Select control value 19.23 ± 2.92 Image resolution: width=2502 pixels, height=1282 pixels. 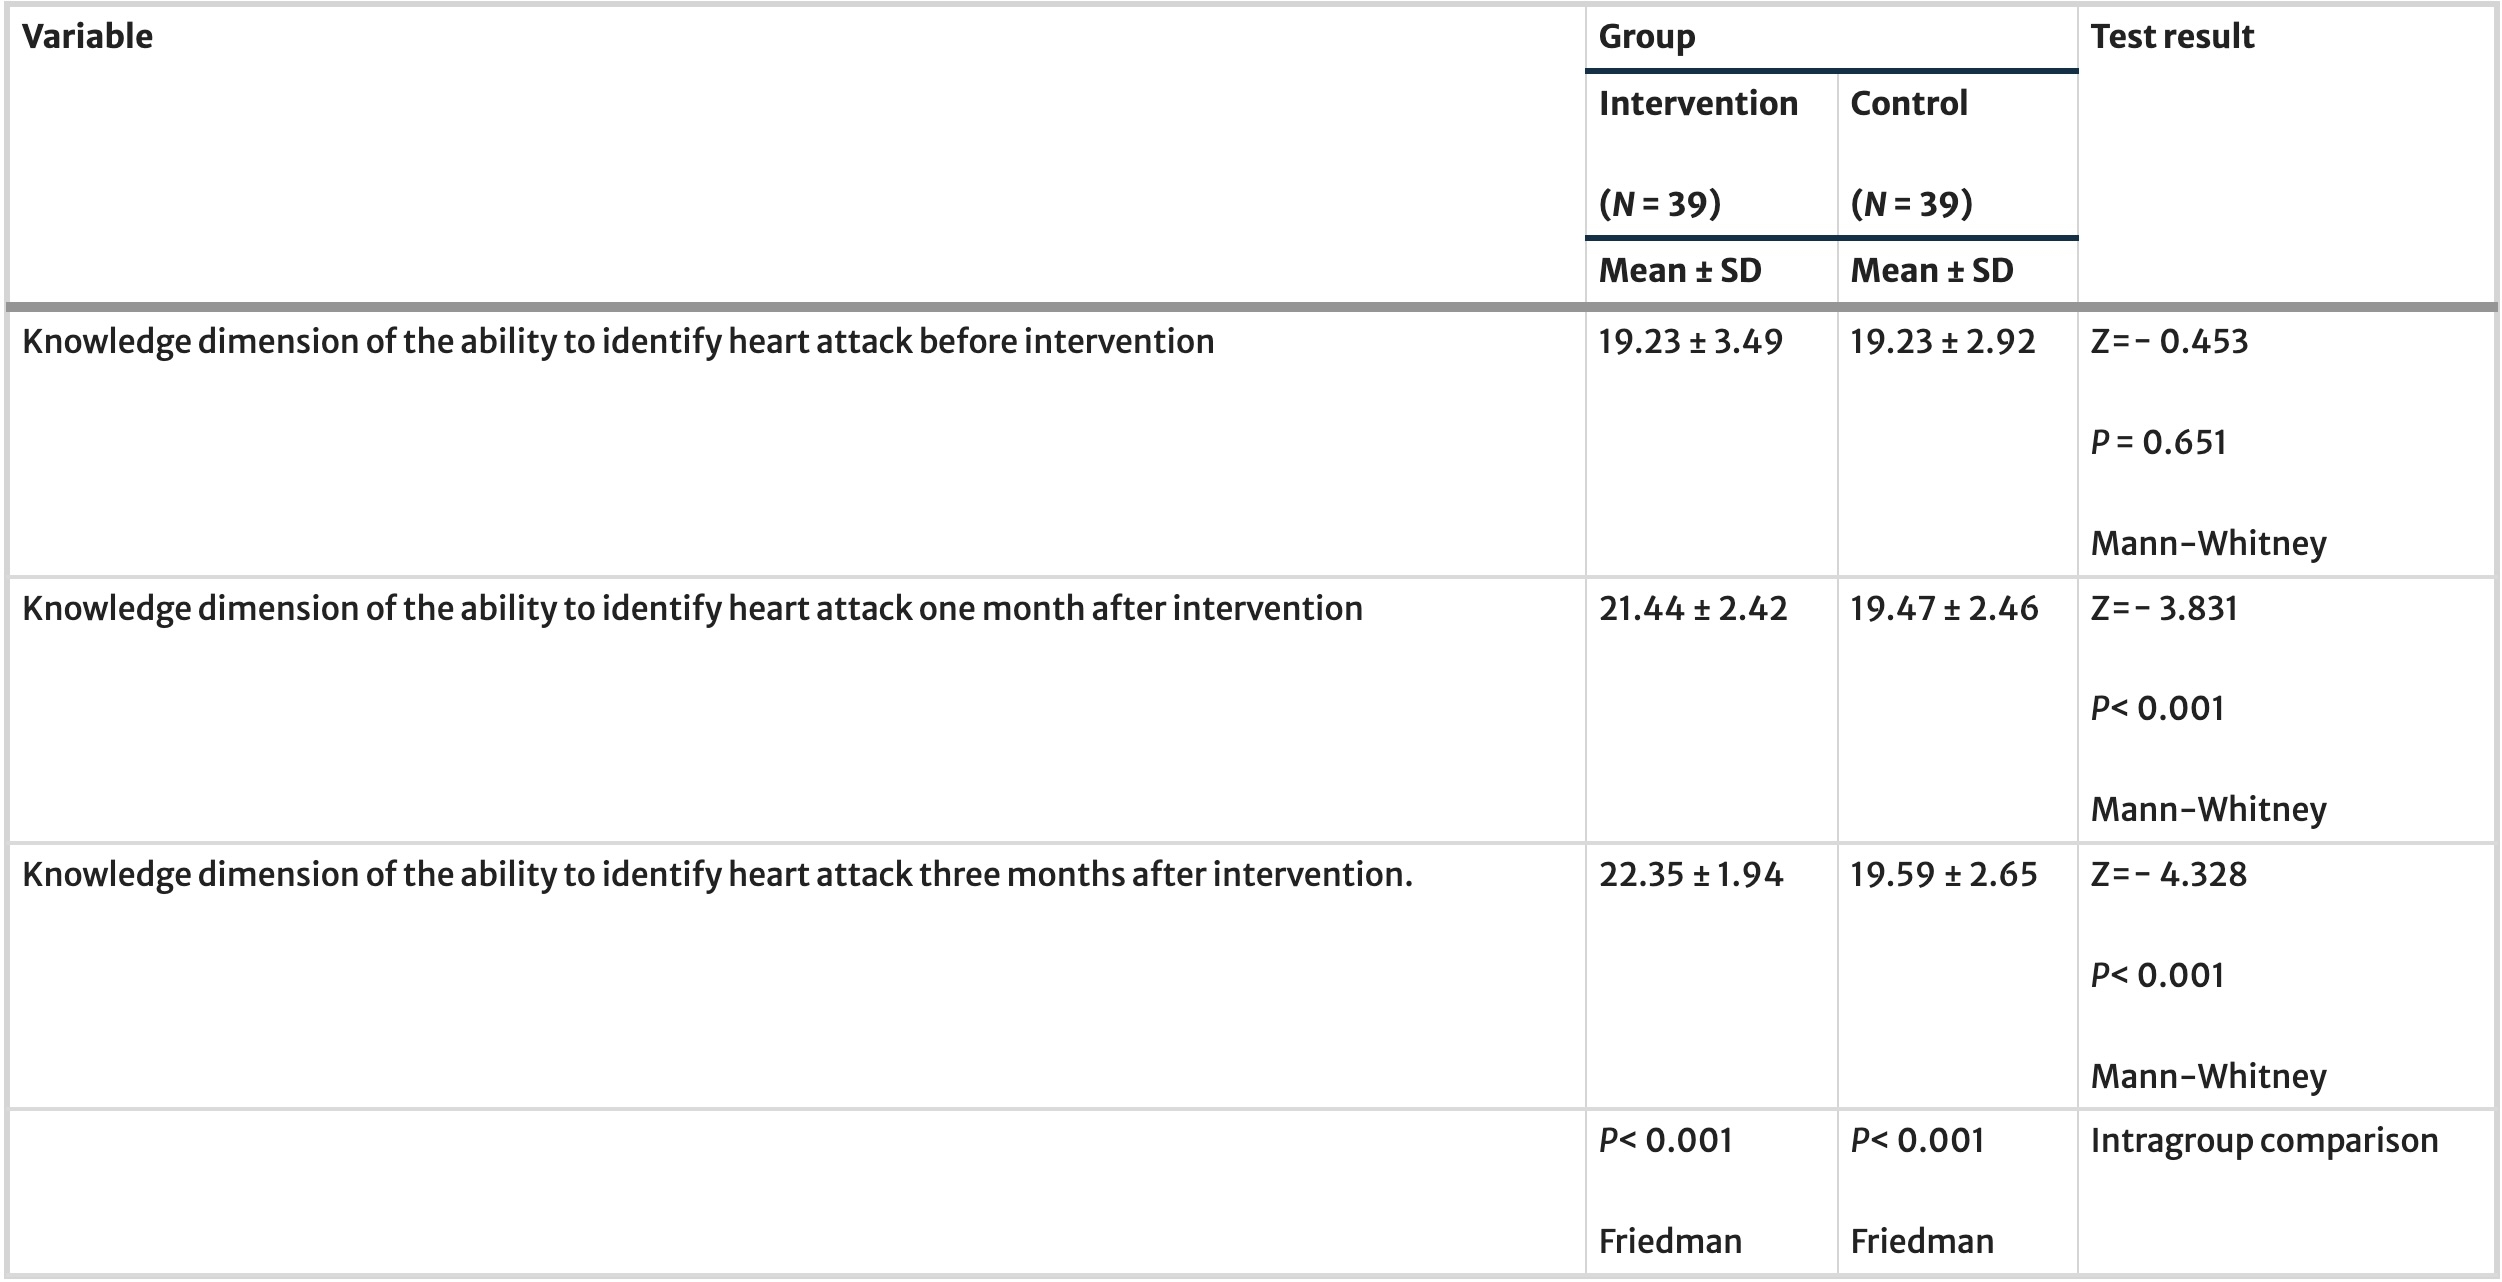[1942, 342]
